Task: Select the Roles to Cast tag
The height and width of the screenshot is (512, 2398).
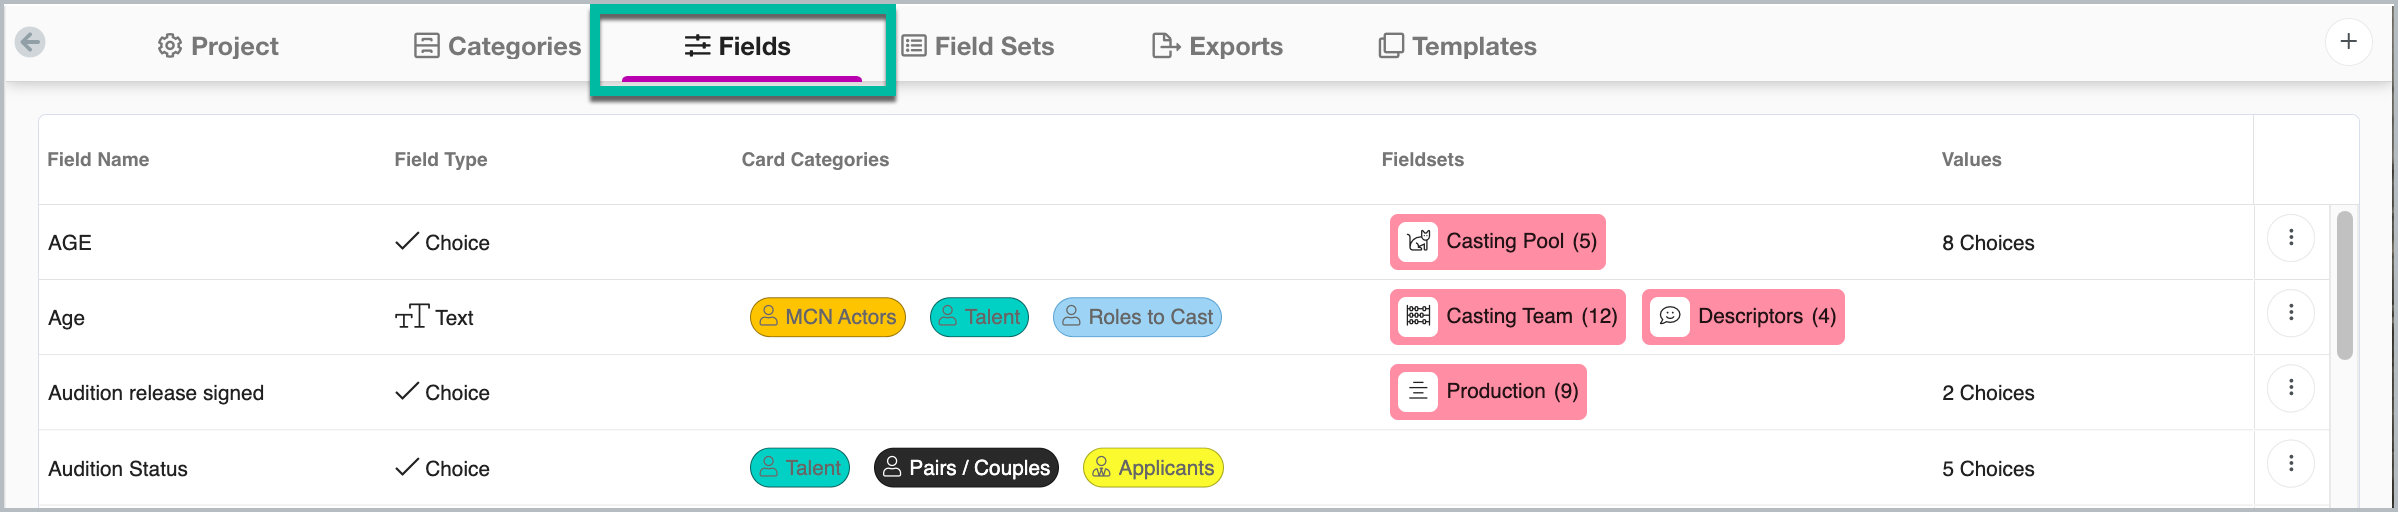Action: click(x=1137, y=317)
